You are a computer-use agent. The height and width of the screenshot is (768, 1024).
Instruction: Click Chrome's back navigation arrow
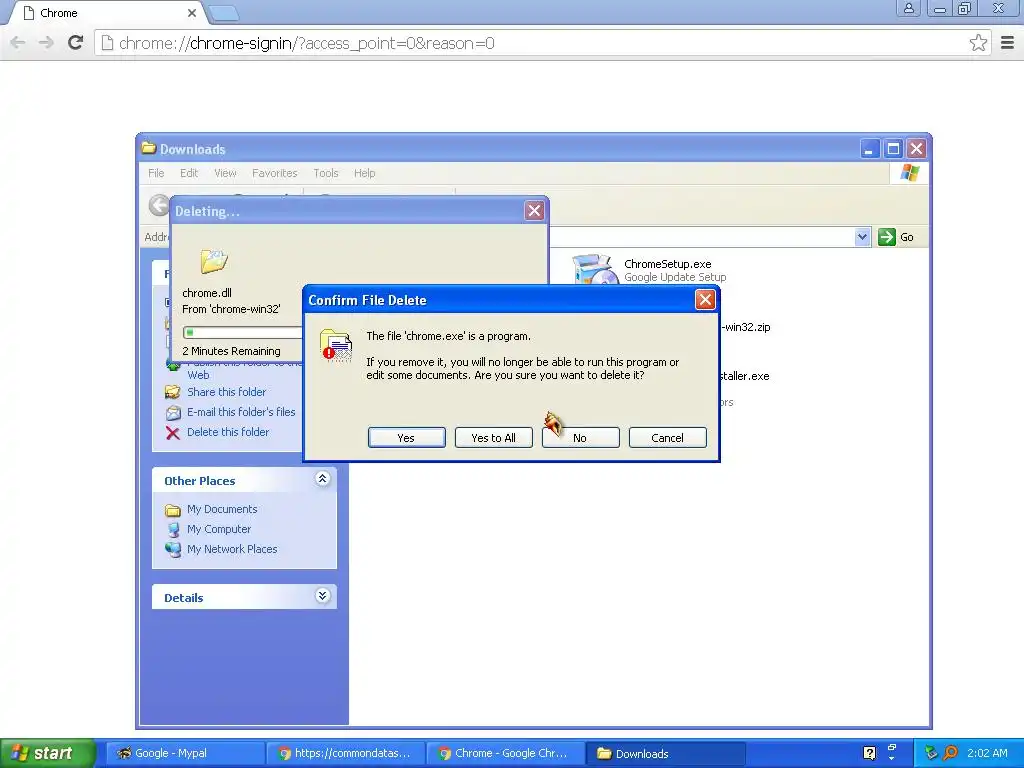pyautogui.click(x=18, y=43)
